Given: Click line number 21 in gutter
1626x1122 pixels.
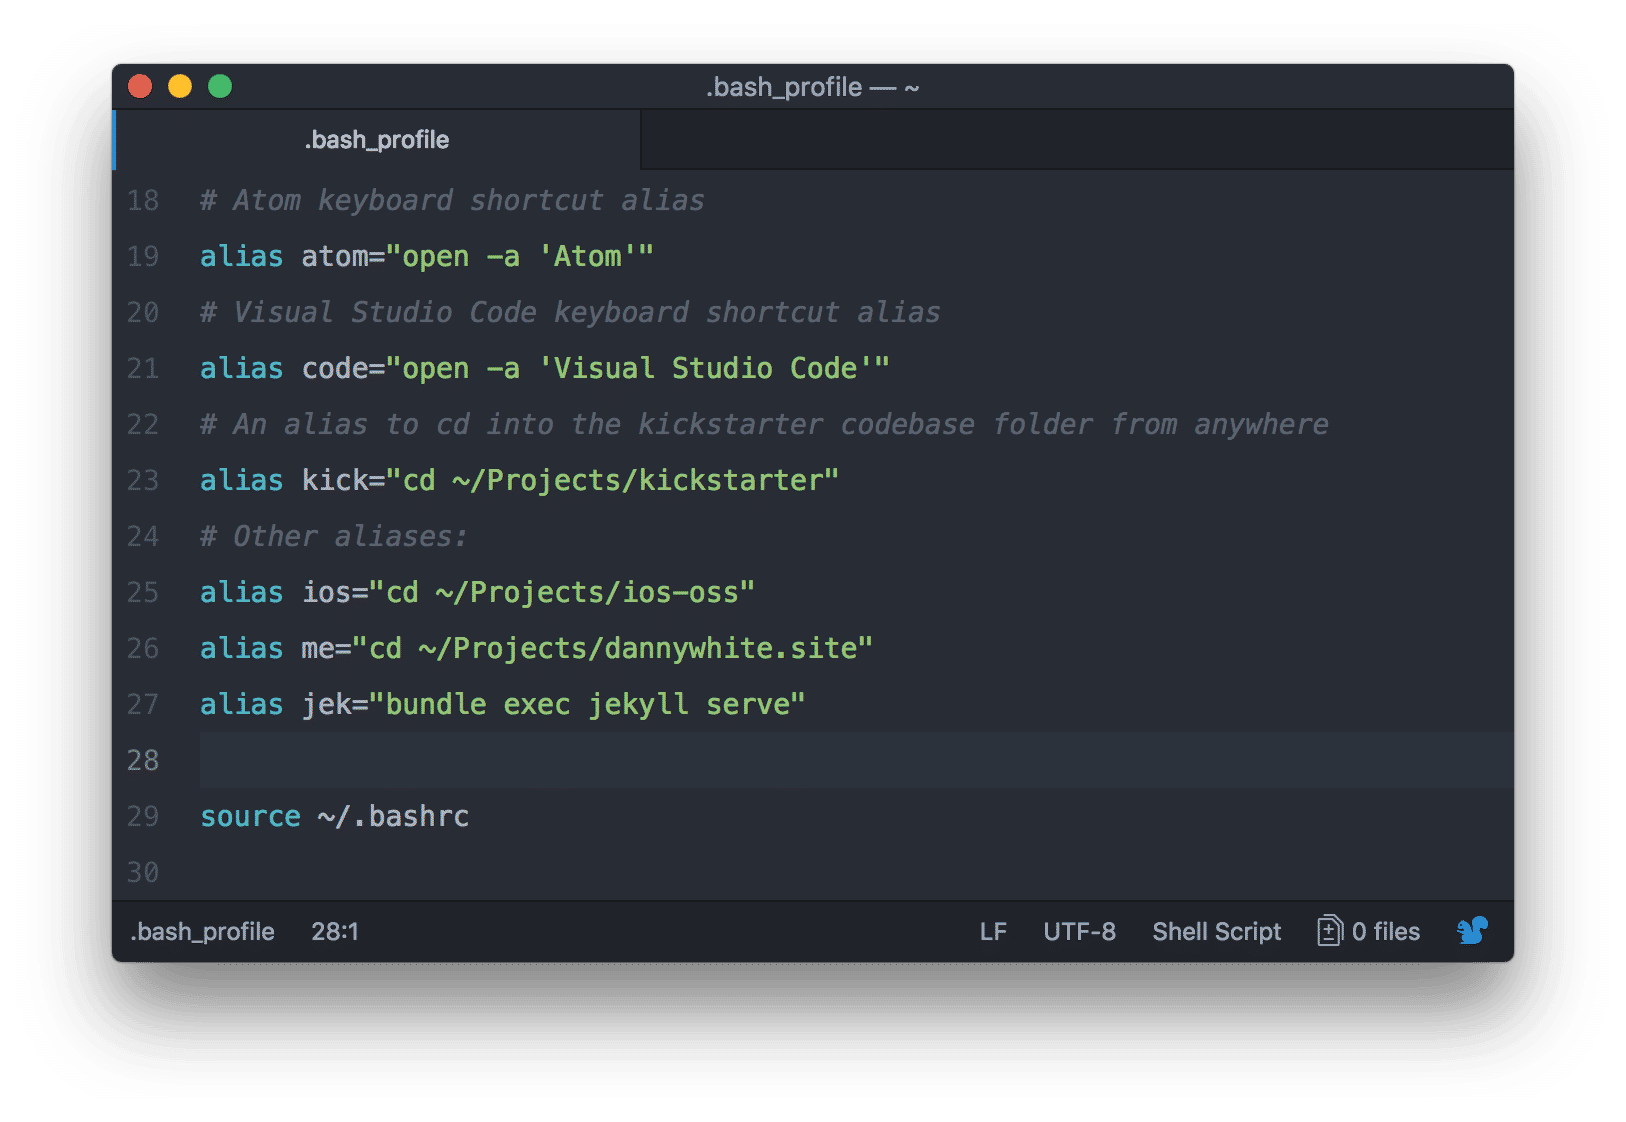Looking at the screenshot, I should 143,369.
